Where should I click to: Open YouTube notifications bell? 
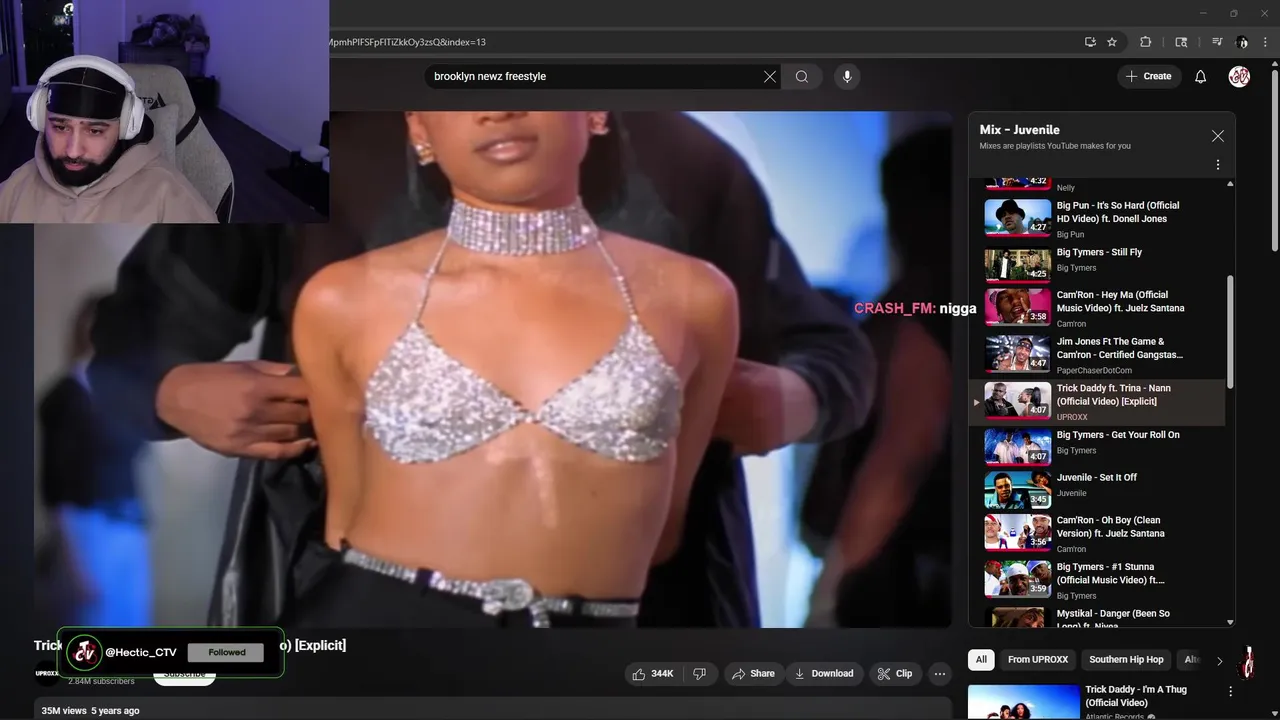1201,77
